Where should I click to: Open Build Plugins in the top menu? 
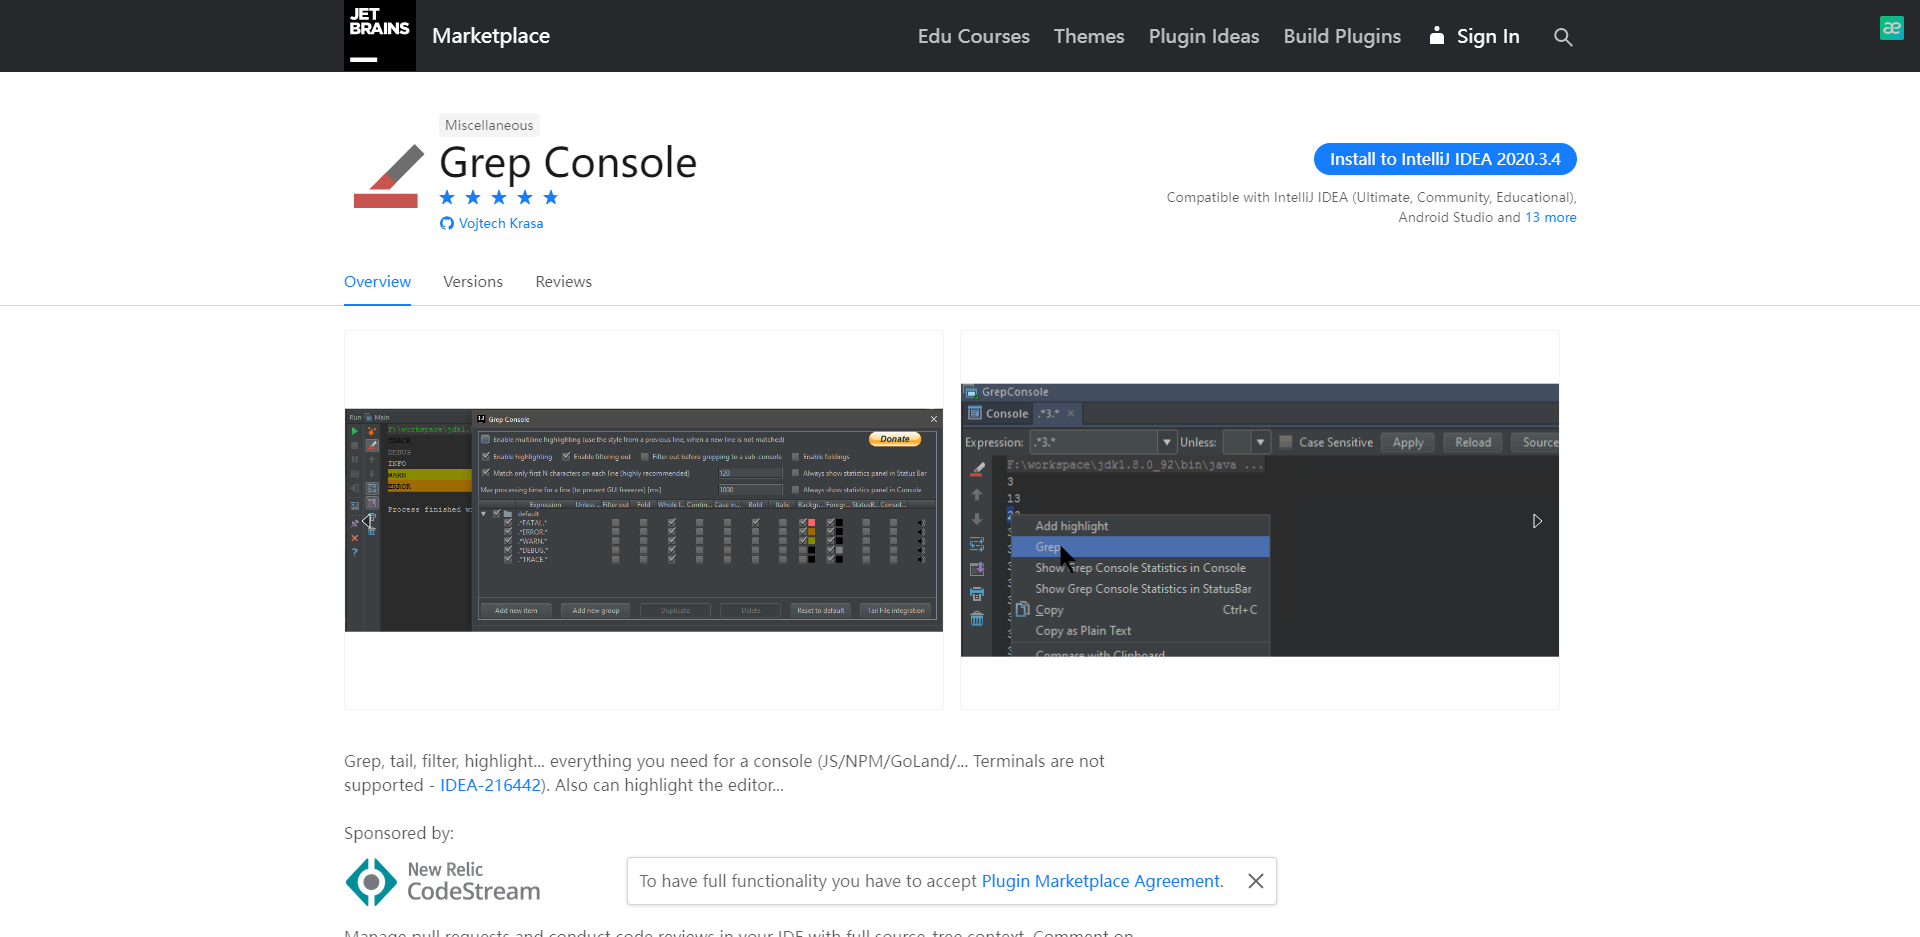1342,36
